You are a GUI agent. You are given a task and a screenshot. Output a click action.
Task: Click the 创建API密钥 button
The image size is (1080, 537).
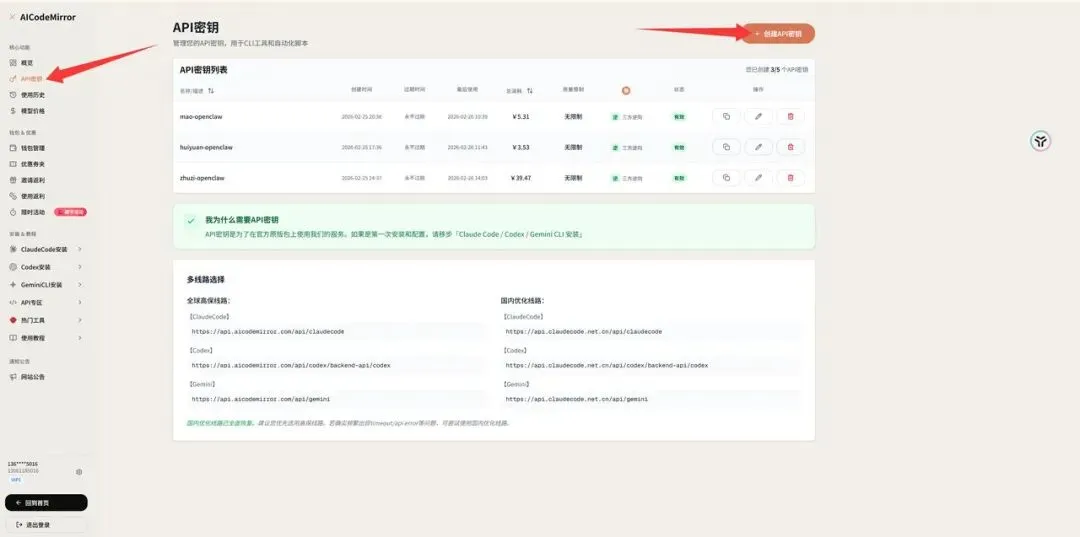tap(778, 33)
